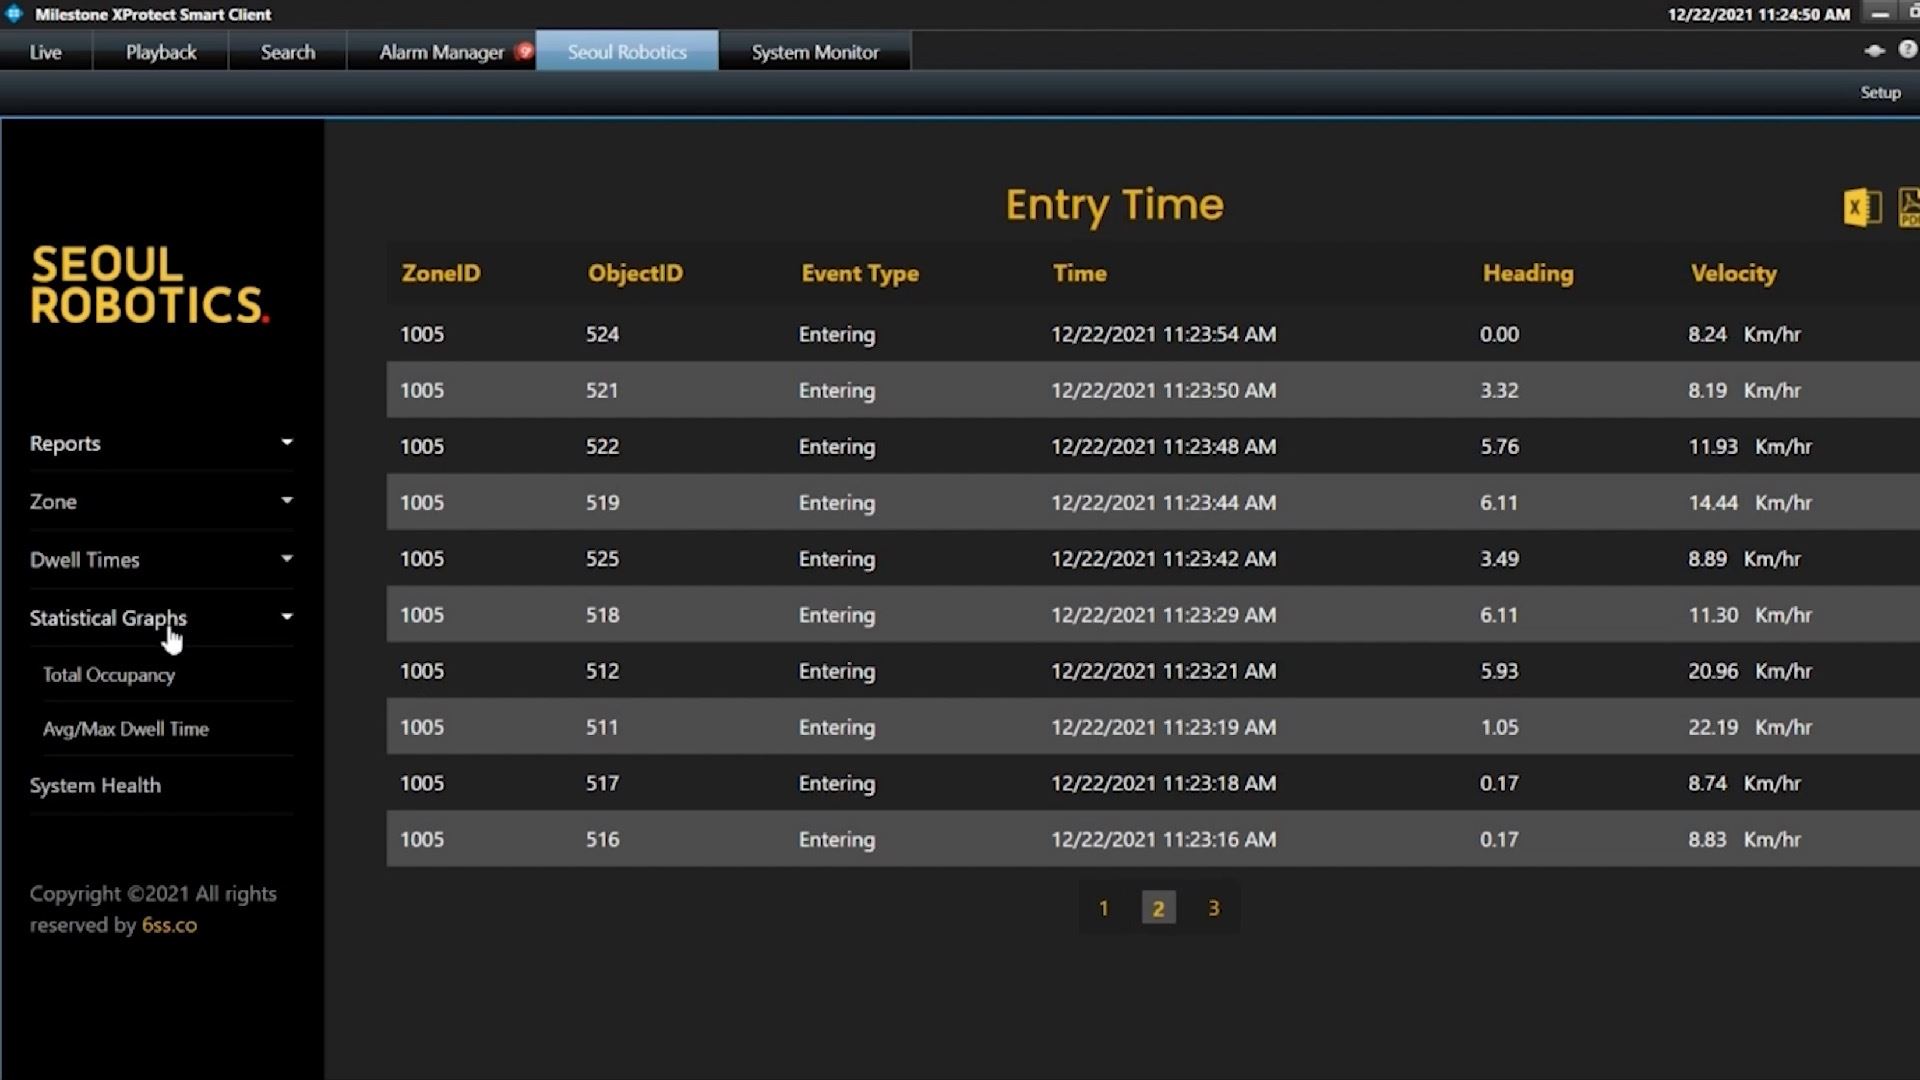Click time 12/22/2021 11:23:54 AM
This screenshot has height=1080, width=1920.
(x=1163, y=334)
